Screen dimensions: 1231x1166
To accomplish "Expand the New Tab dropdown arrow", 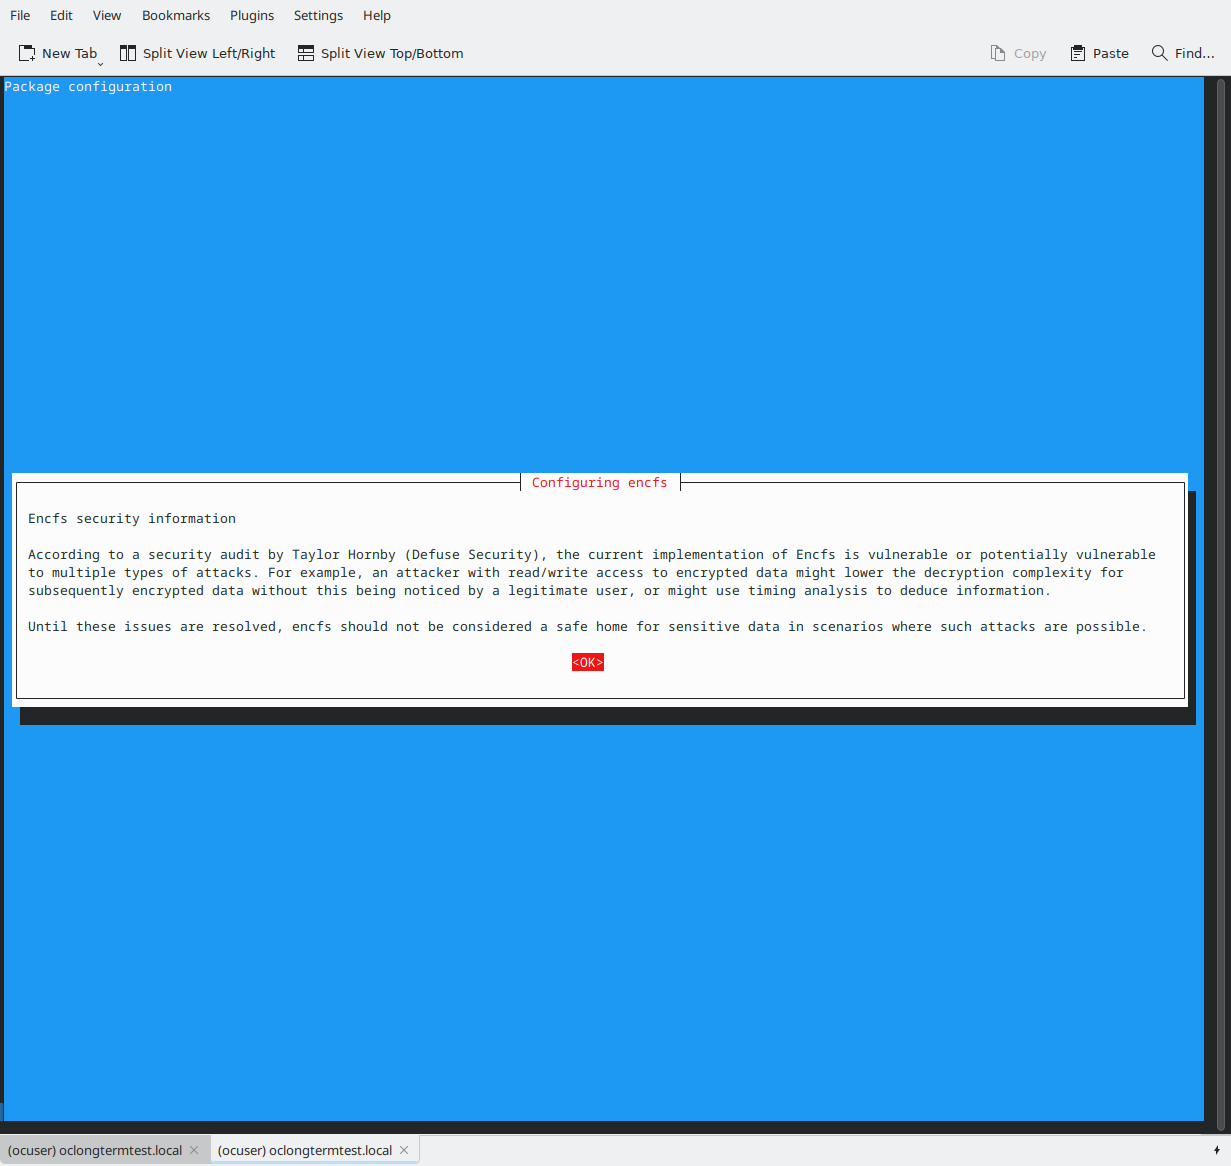I will (x=100, y=63).
